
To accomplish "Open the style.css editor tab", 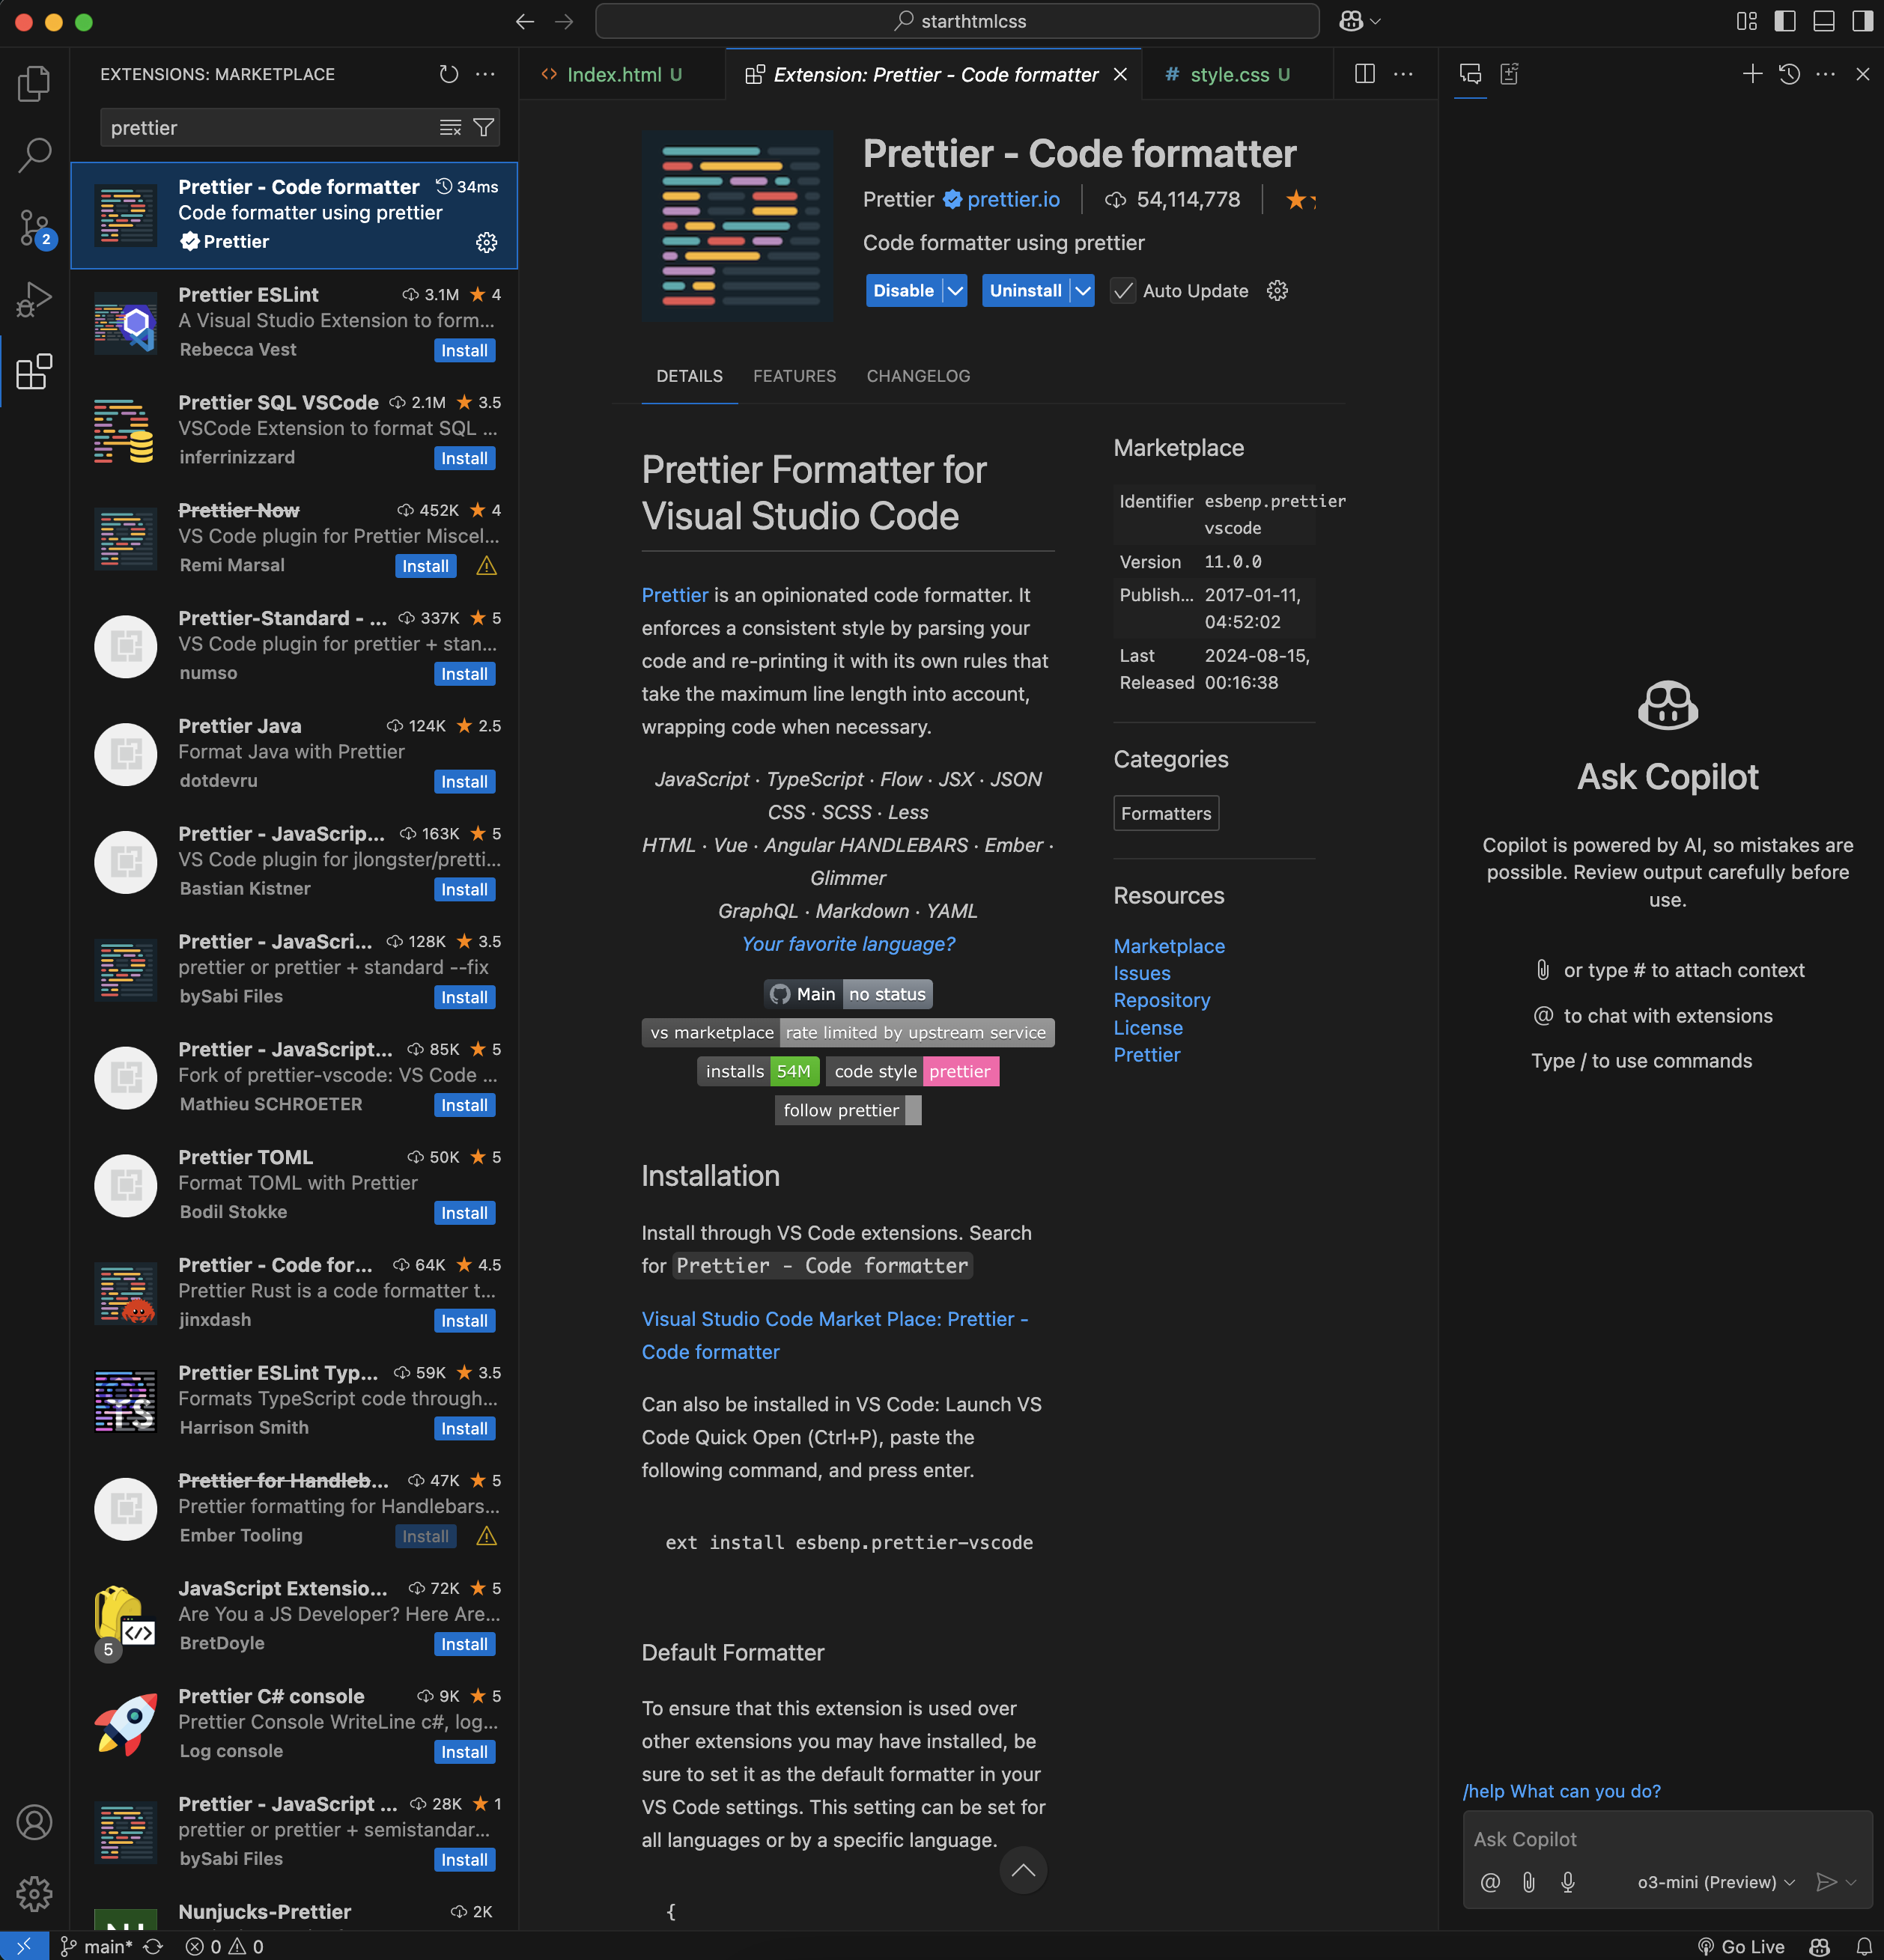I will click(1229, 75).
